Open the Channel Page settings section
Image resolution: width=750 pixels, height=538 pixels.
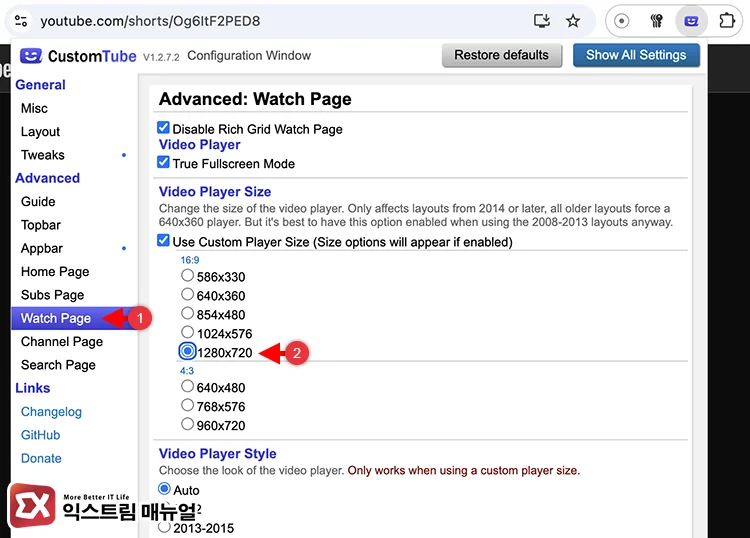(62, 341)
